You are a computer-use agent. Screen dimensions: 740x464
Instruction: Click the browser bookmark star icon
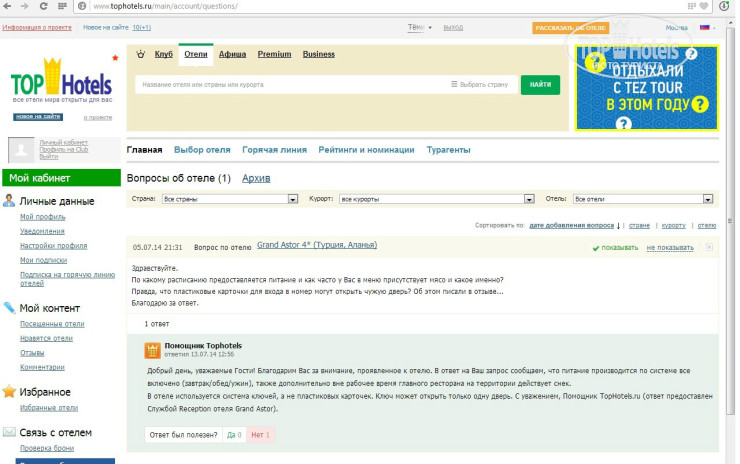[702, 6]
